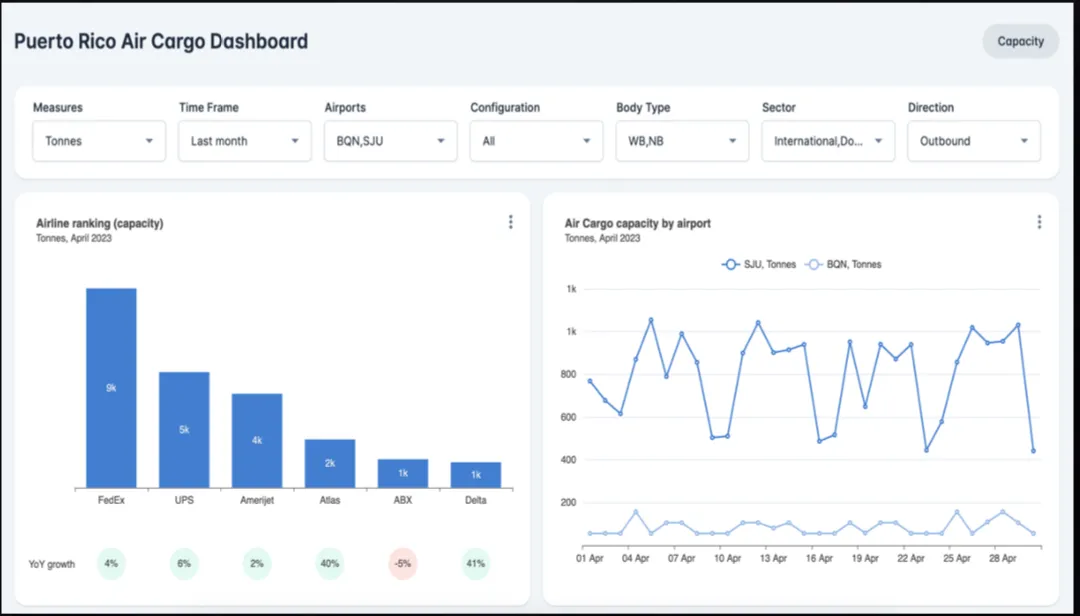Click the FedEx axis label
1080x616 pixels.
[111, 501]
